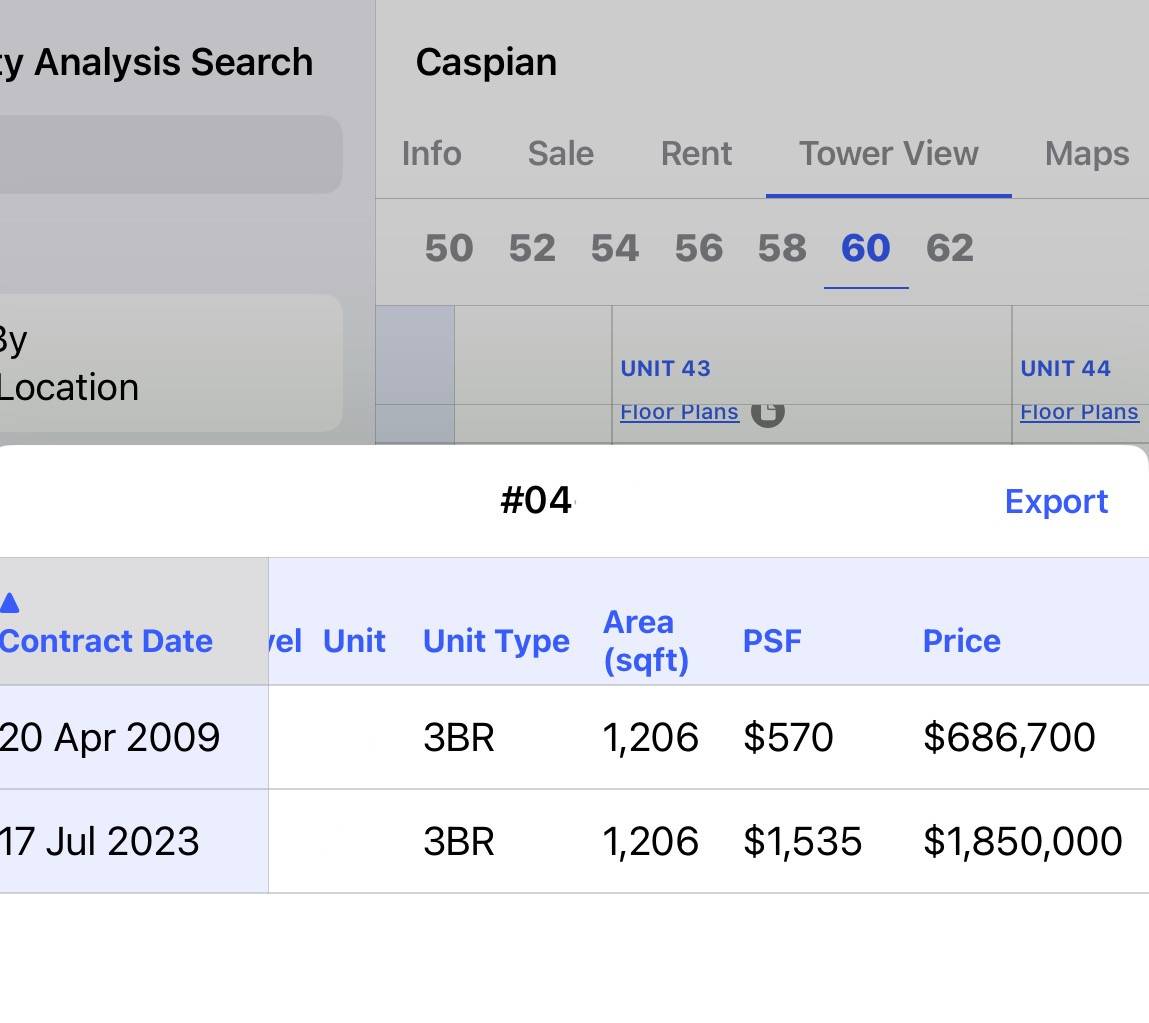This screenshot has height=1023, width=1149.
Task: Sort by Area (sqft) column header
Action: [646, 641]
